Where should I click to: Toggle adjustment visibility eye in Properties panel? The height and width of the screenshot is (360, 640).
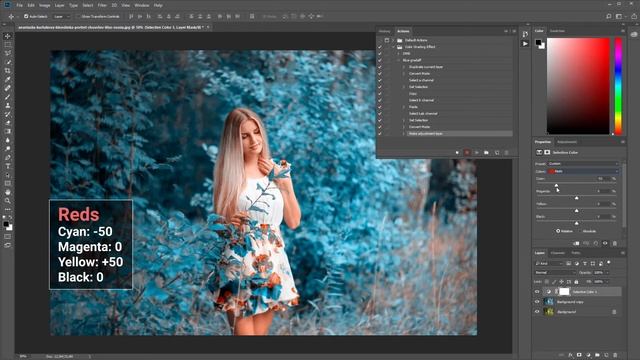[x=605, y=243]
